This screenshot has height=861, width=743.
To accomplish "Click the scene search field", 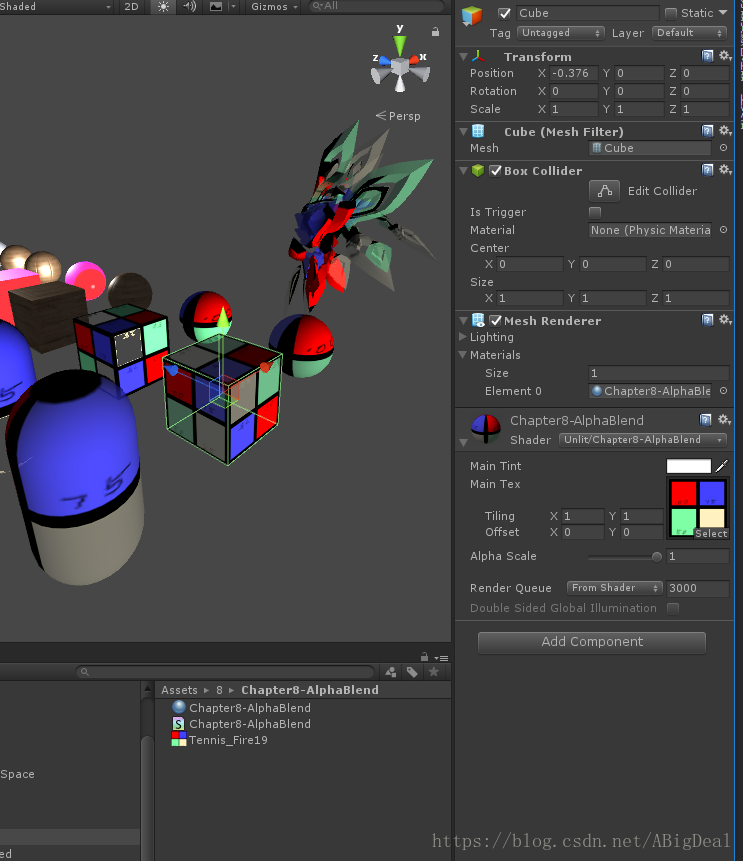I will (376, 6).
